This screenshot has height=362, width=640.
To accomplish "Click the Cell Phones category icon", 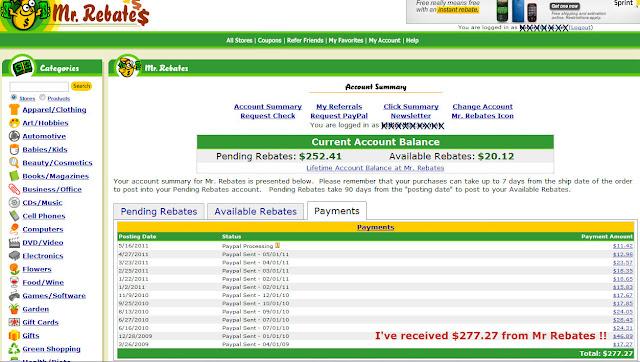I will coord(14,215).
